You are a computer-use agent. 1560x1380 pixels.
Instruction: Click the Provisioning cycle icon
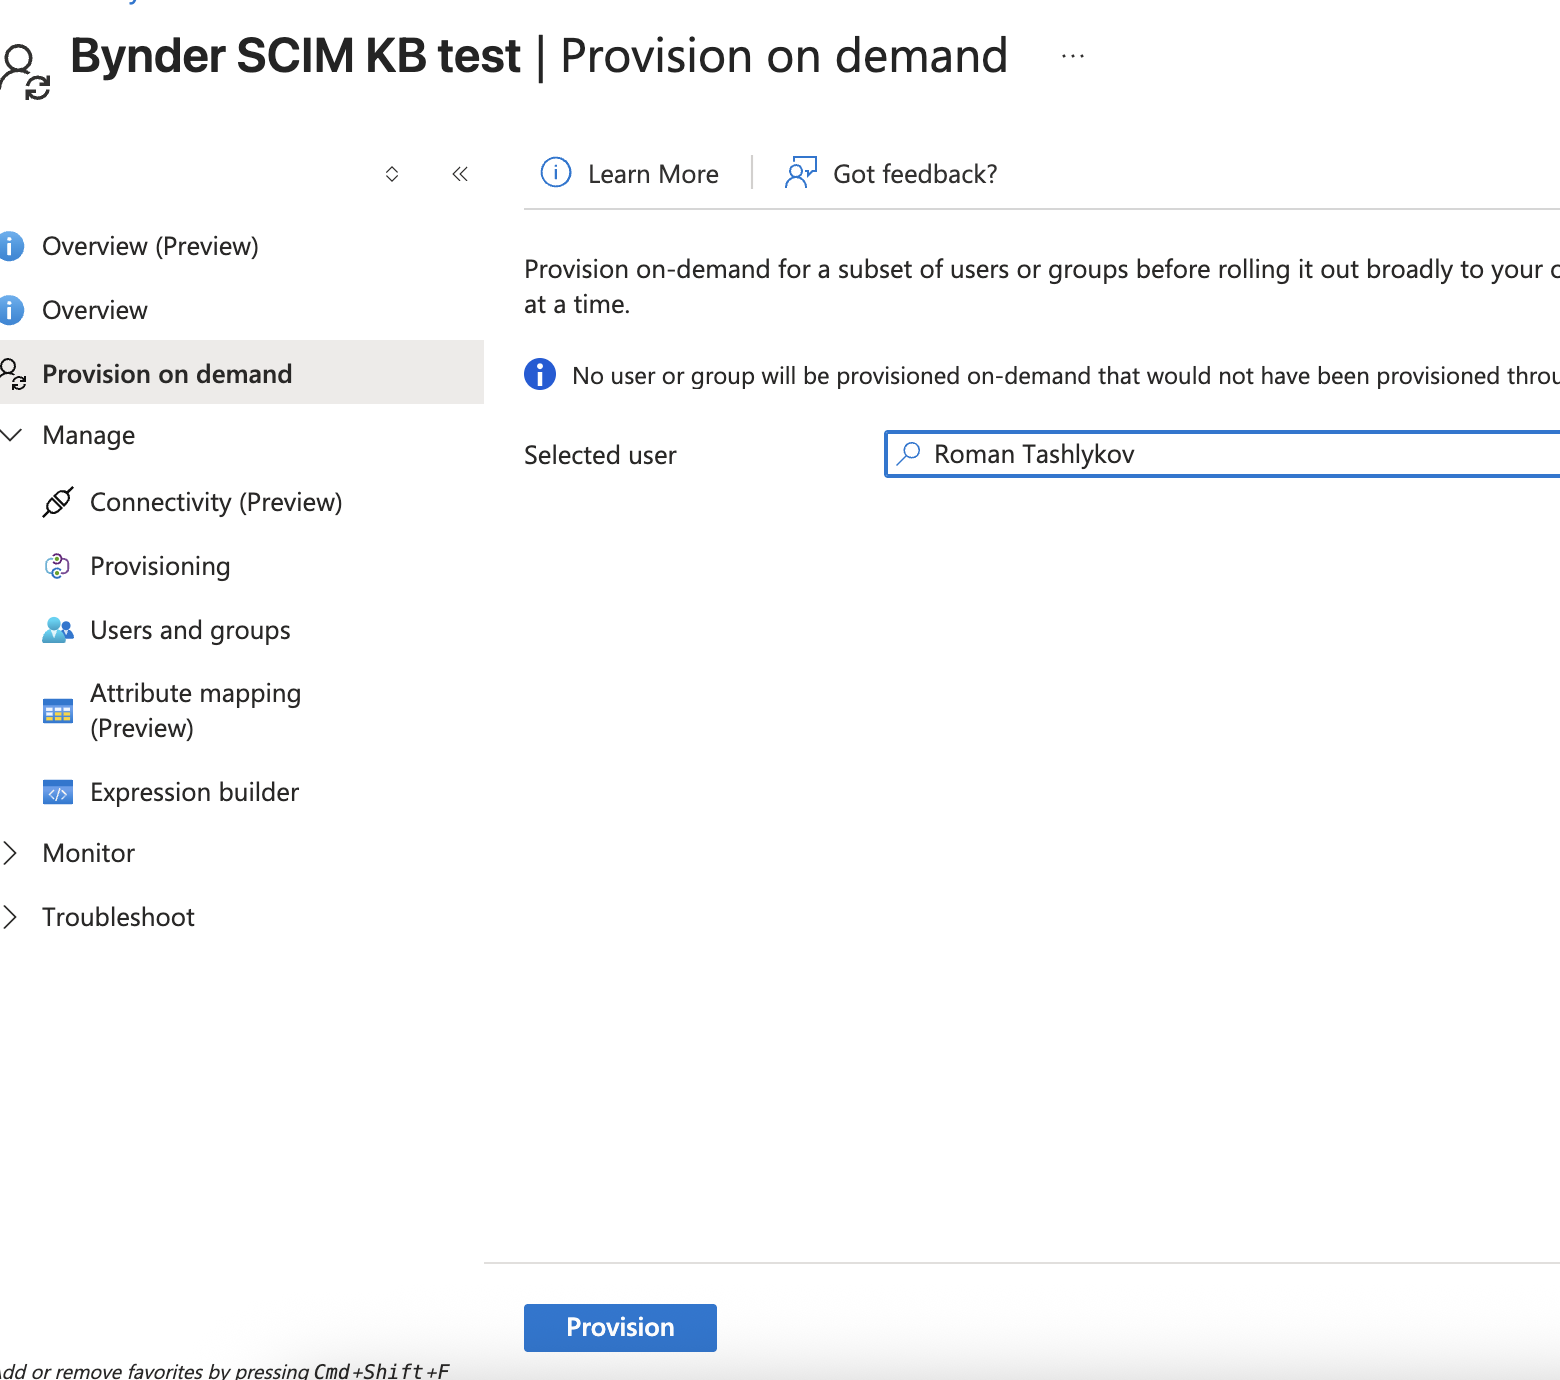pos(58,566)
